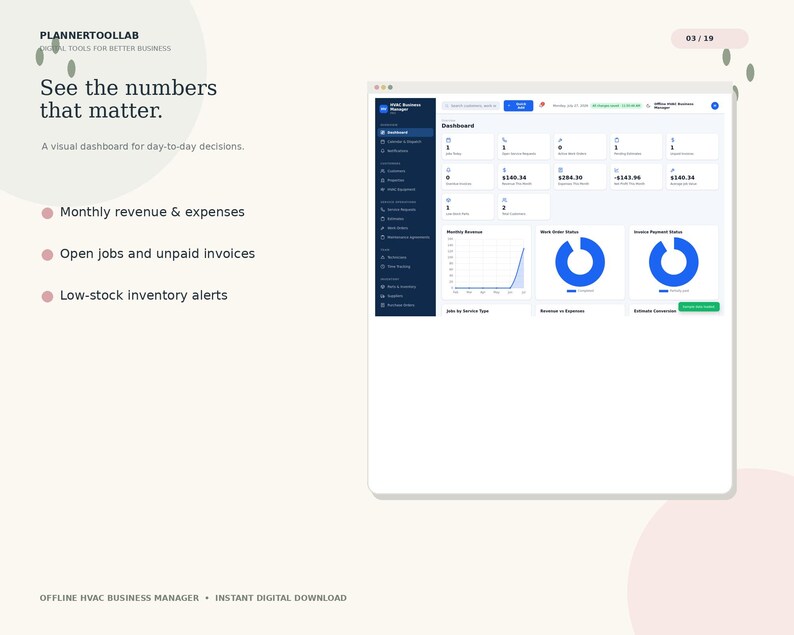
Task: Click the -$143.96 net profit value
Action: click(627, 178)
